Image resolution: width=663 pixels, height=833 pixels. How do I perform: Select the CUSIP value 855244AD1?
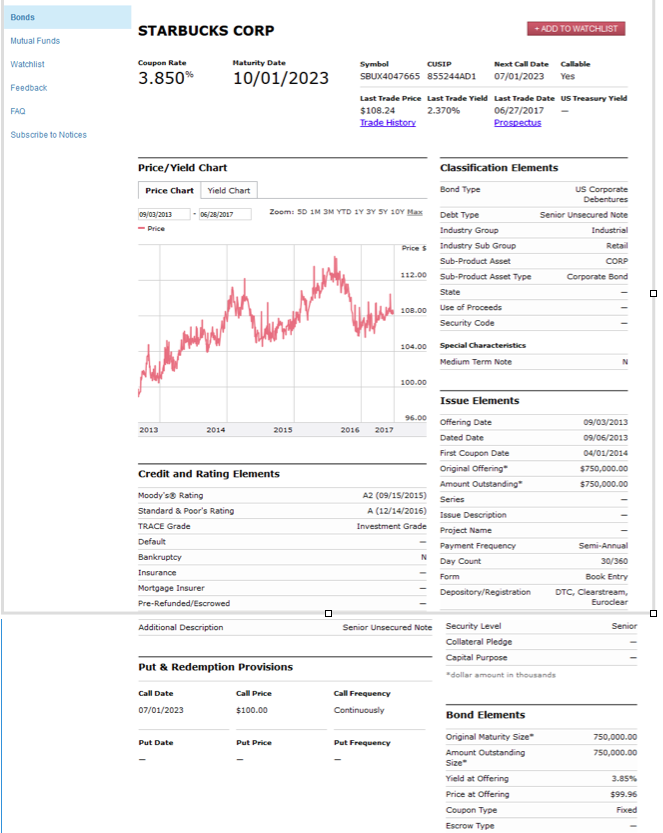452,76
